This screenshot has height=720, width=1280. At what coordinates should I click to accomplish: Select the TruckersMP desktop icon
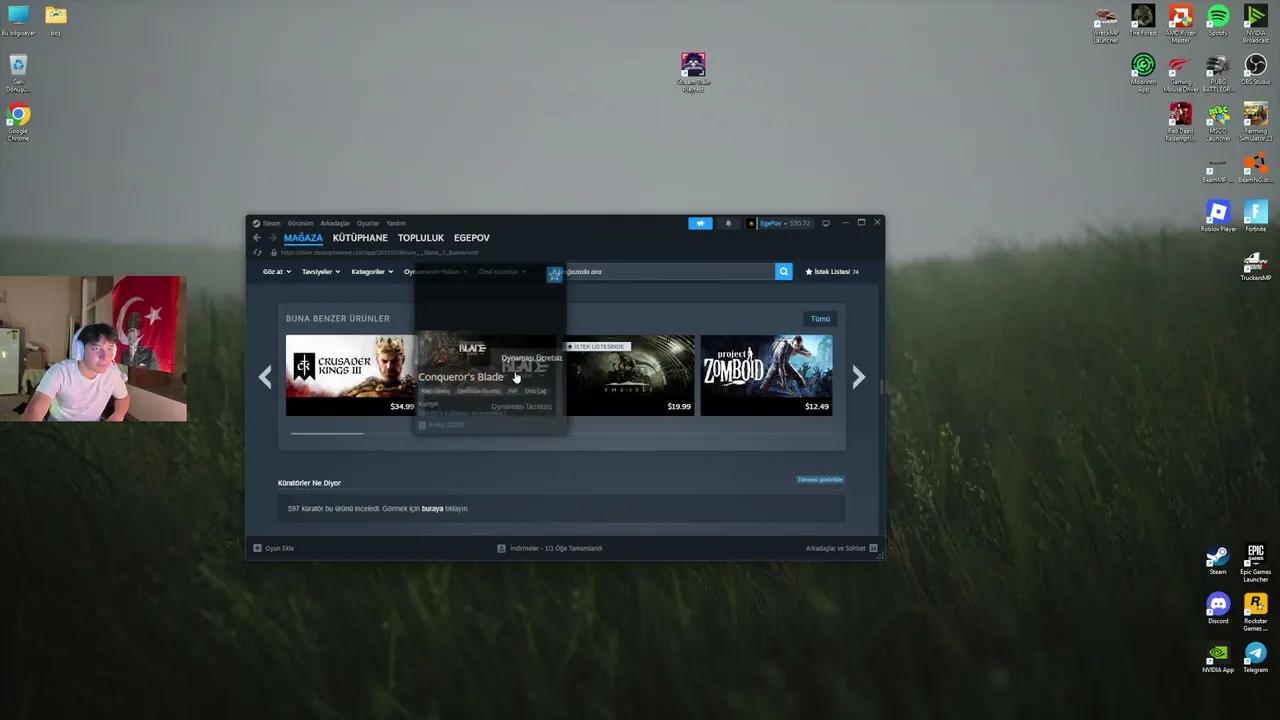point(1255,266)
